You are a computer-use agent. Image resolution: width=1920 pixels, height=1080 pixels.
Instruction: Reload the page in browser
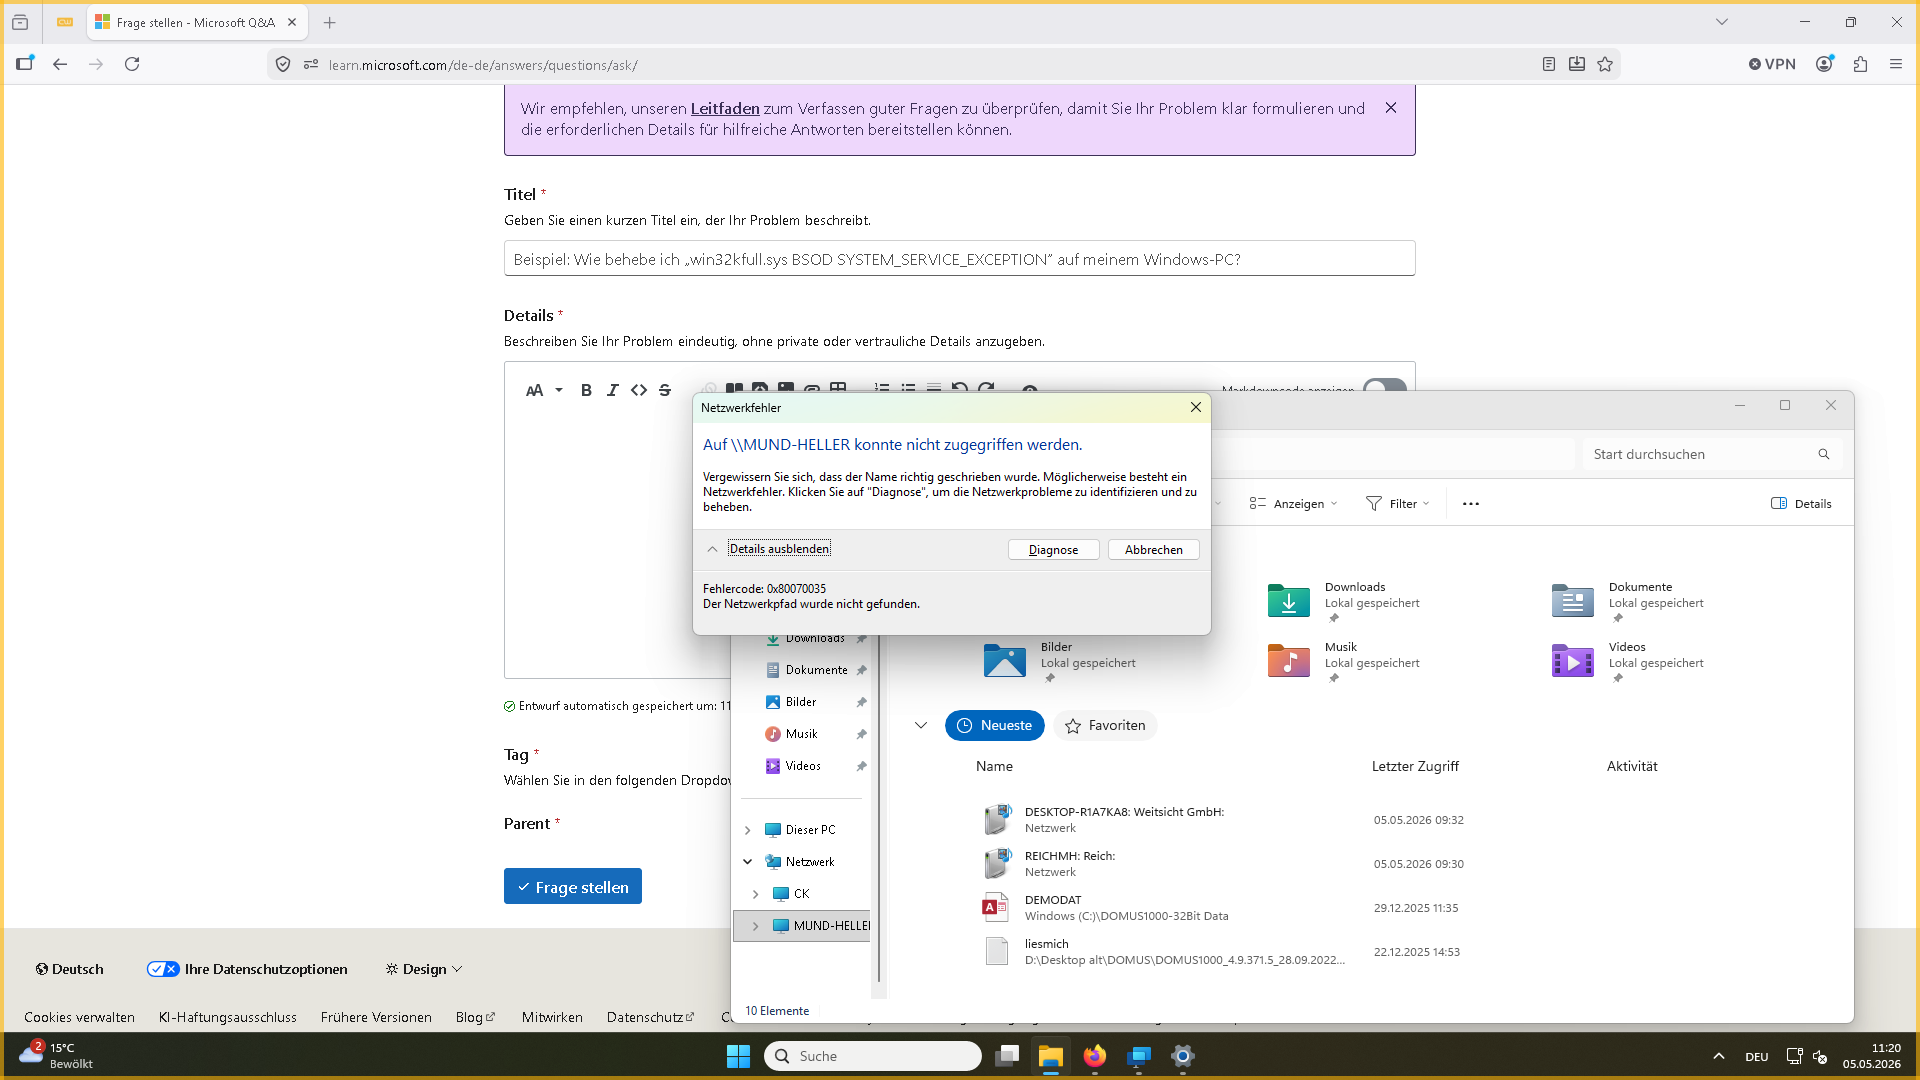coord(132,64)
